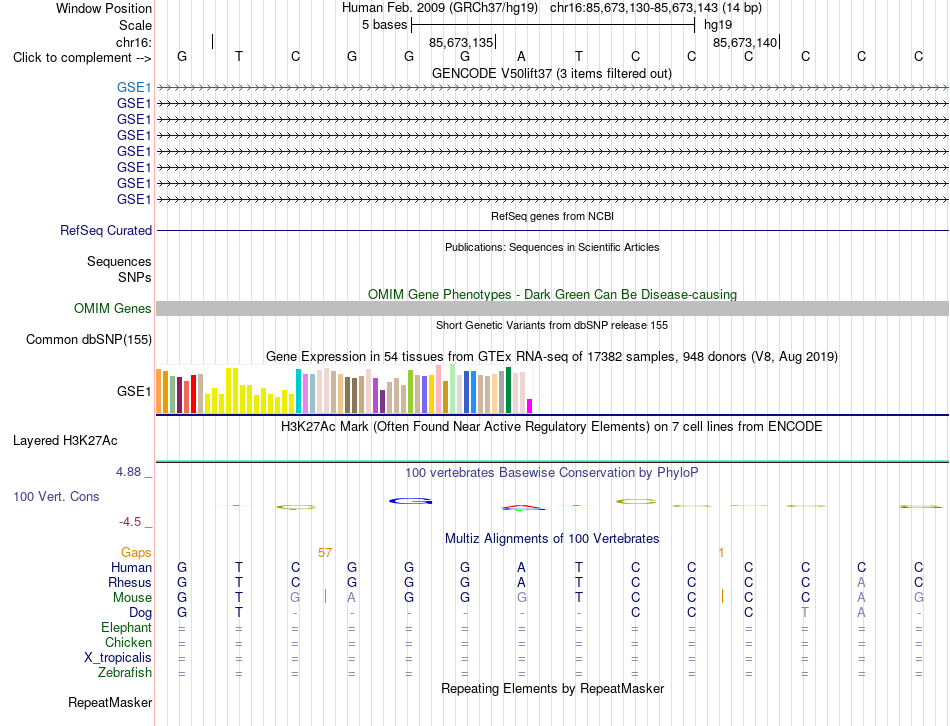Click the Scale bar ruler line
Image resolution: width=950 pixels, height=726 pixels.
point(553,25)
